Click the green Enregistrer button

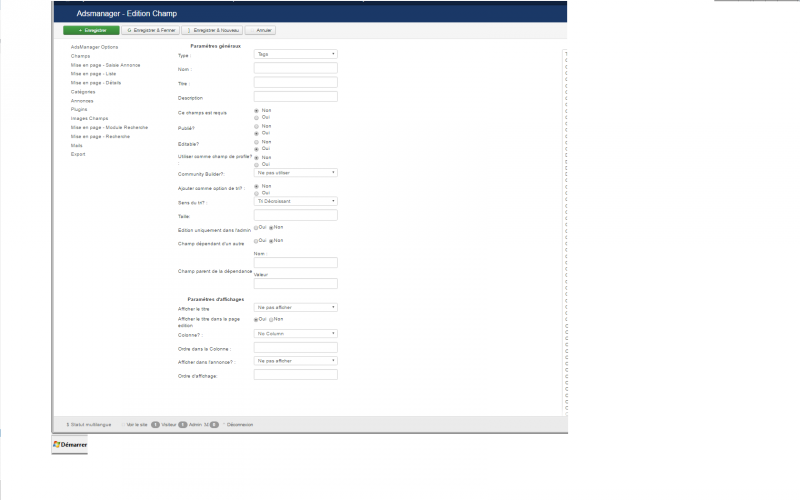(91, 31)
